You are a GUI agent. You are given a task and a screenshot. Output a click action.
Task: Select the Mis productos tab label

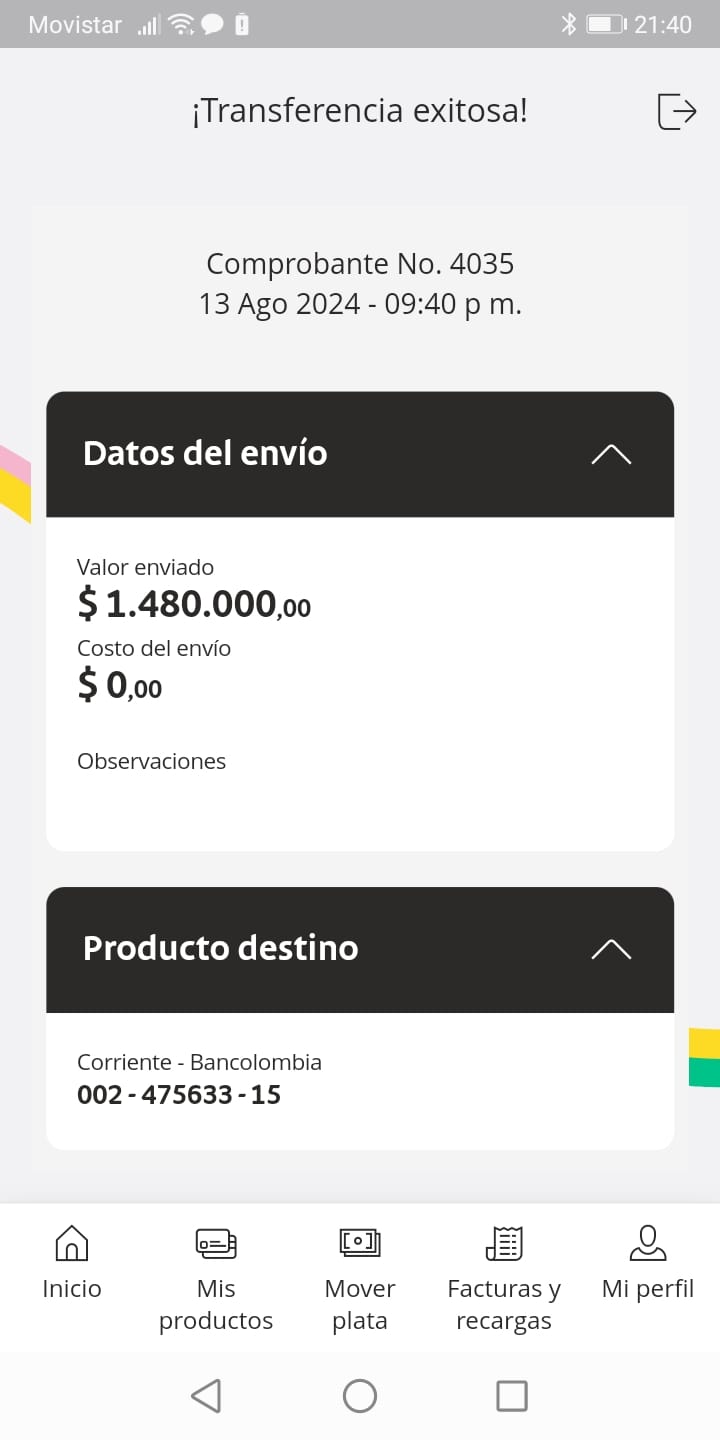(x=216, y=1304)
